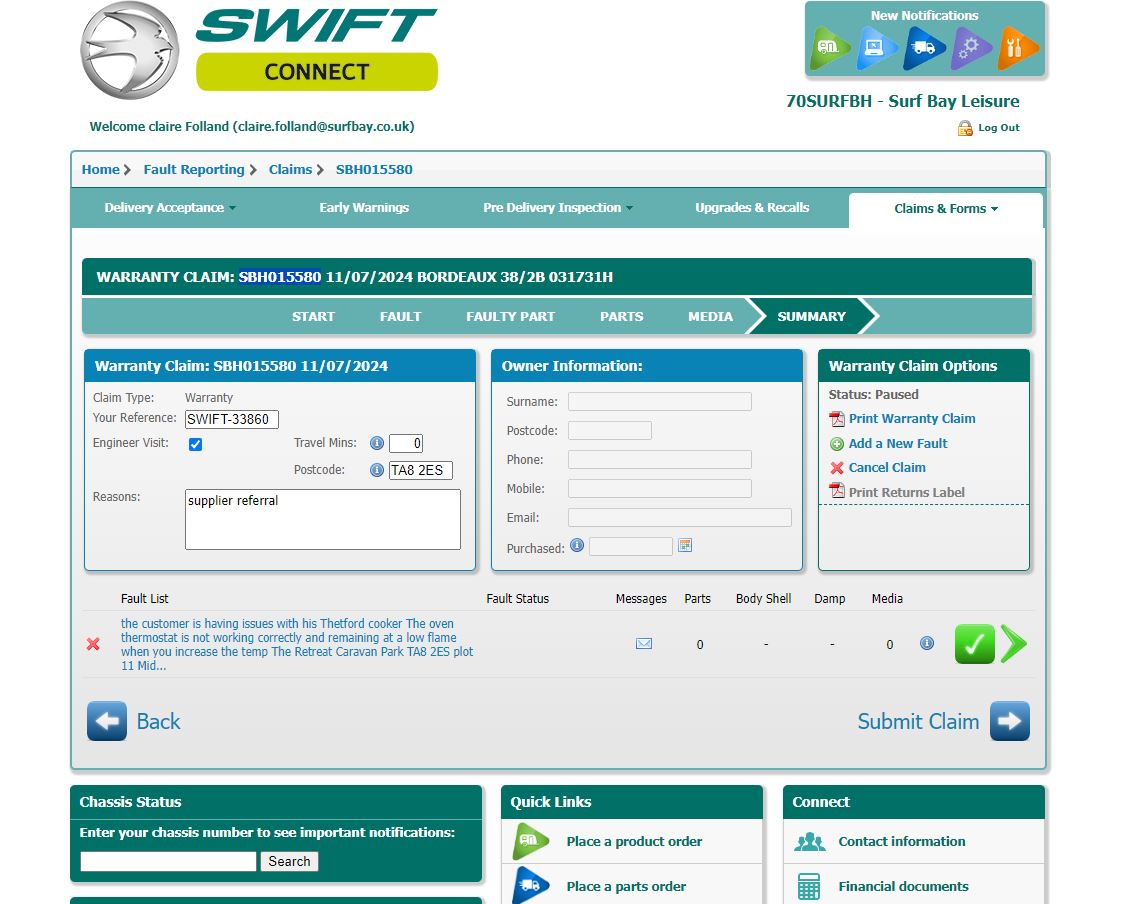The height and width of the screenshot is (904, 1129).
Task: Expand the Delivery Acceptance dropdown
Action: coord(170,208)
